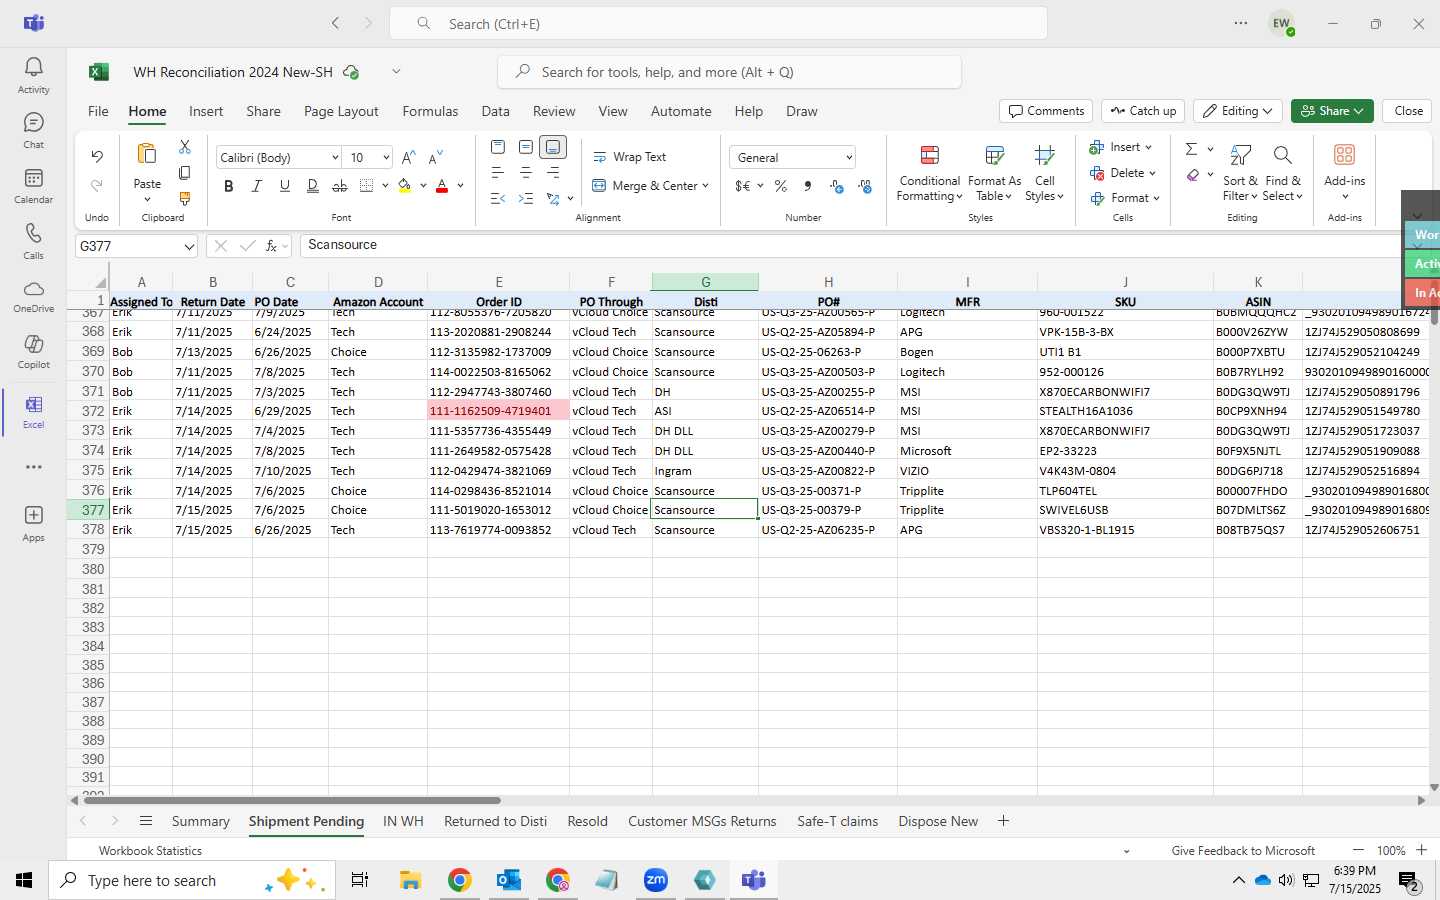The width and height of the screenshot is (1440, 900).
Task: Click the Paste clipboard icon
Action: [x=147, y=154]
